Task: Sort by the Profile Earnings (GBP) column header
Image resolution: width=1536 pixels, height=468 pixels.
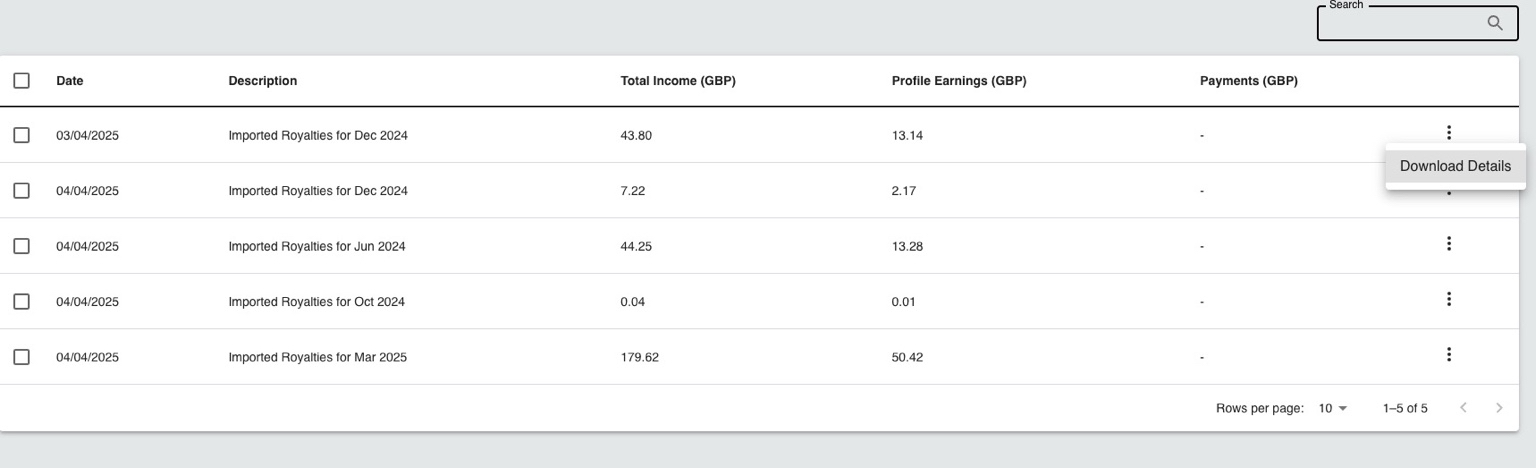Action: (x=959, y=81)
